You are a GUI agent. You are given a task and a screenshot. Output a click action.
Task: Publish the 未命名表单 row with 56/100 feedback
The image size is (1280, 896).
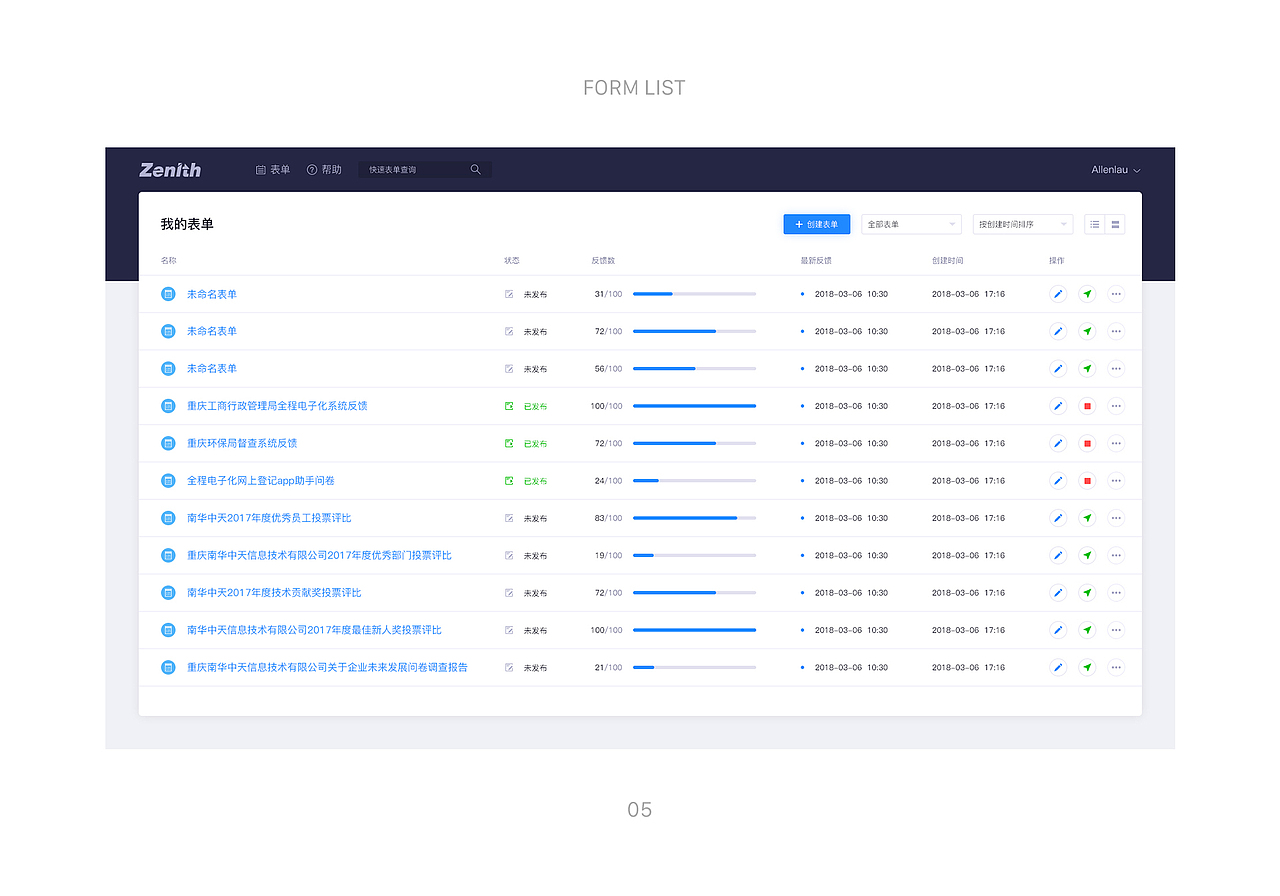(1087, 369)
